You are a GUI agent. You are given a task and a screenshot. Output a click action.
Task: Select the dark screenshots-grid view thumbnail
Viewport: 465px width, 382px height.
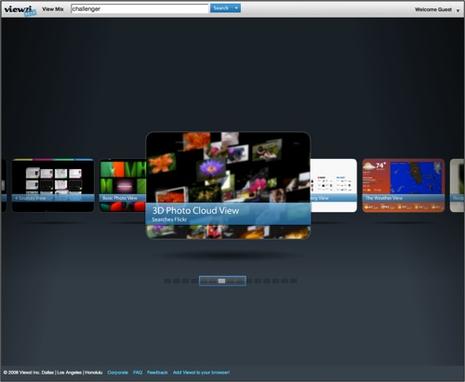pos(53,185)
